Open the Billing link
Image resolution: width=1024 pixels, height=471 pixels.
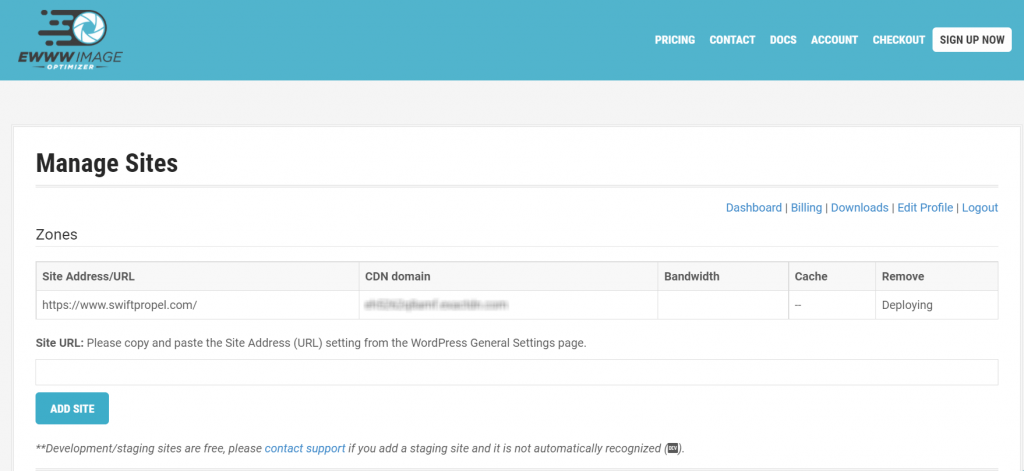[807, 208]
